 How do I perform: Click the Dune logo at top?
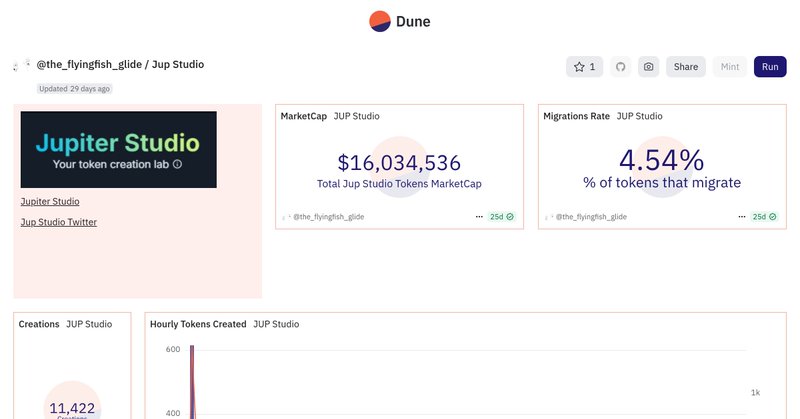click(400, 21)
